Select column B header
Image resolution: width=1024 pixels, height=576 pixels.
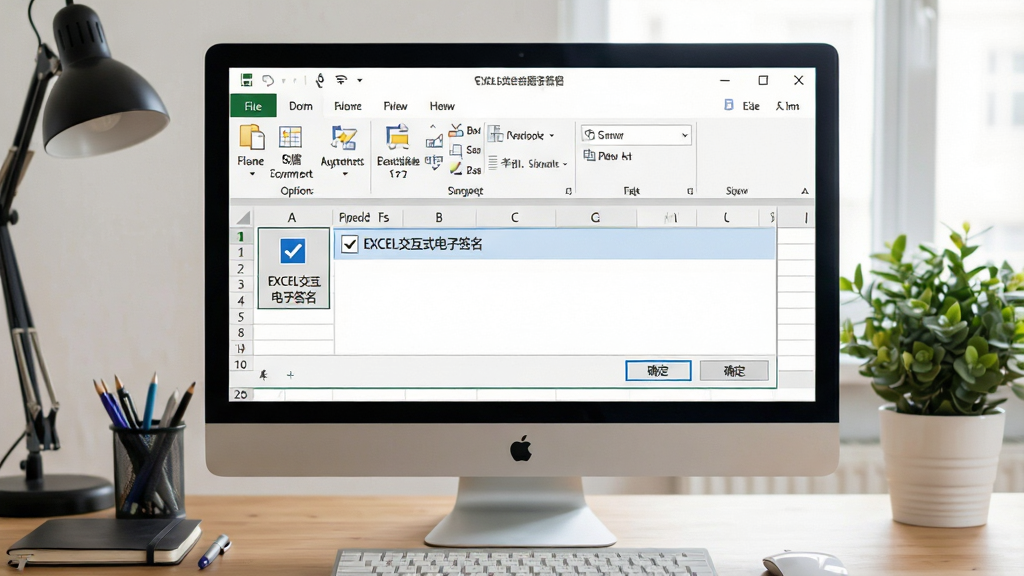point(439,217)
